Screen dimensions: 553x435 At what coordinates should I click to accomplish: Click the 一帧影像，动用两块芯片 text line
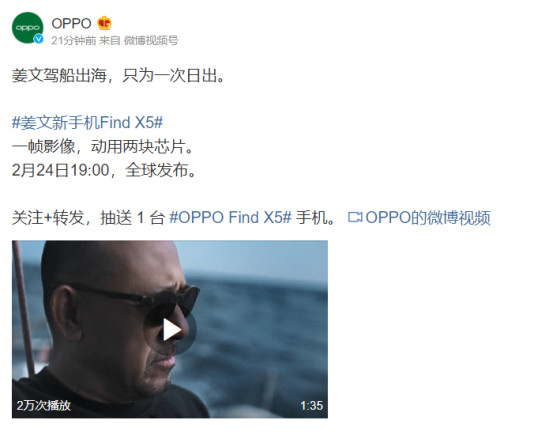point(103,147)
